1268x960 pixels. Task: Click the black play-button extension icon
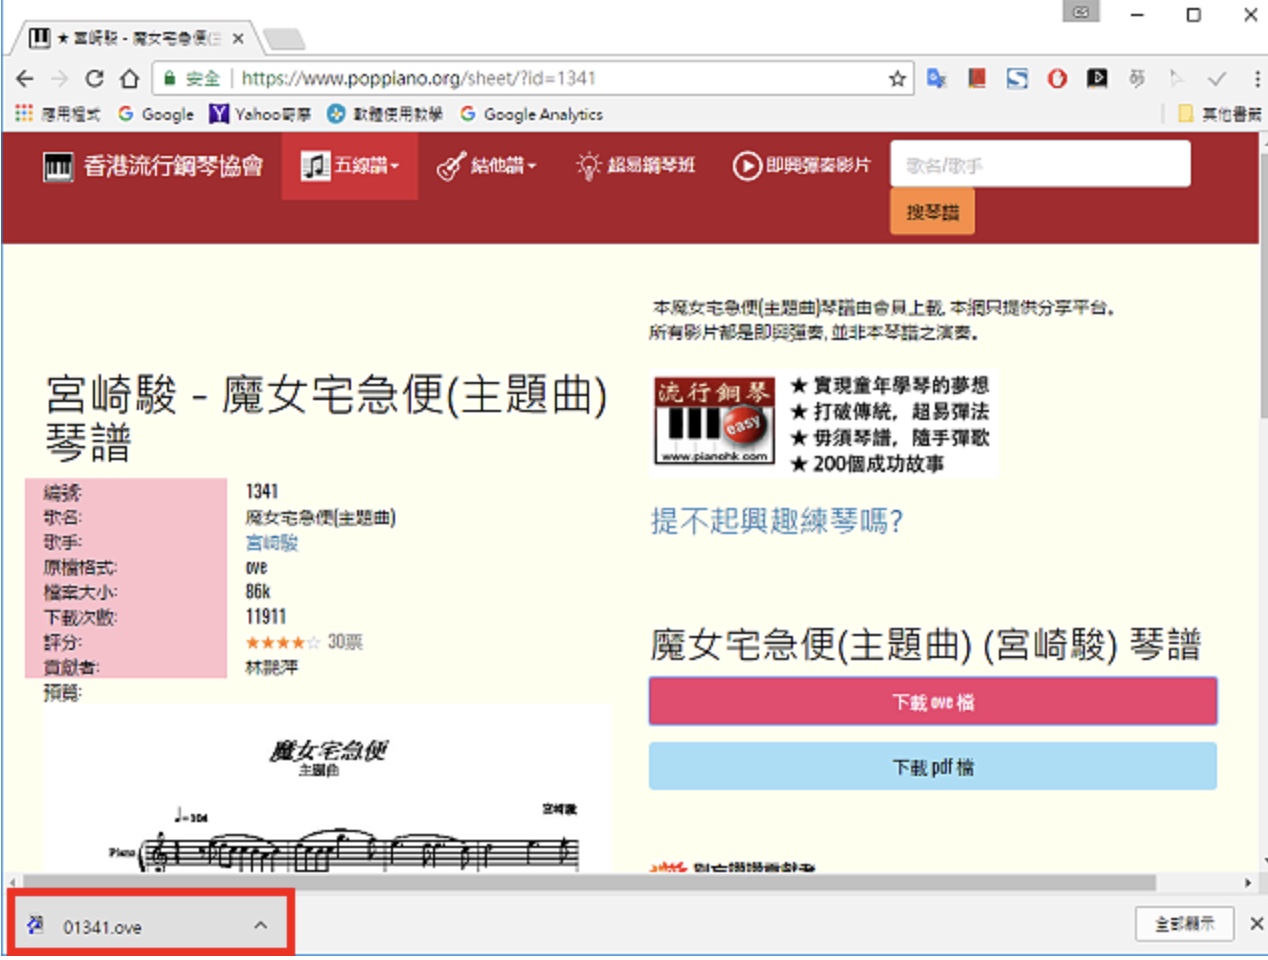pyautogui.click(x=1097, y=78)
